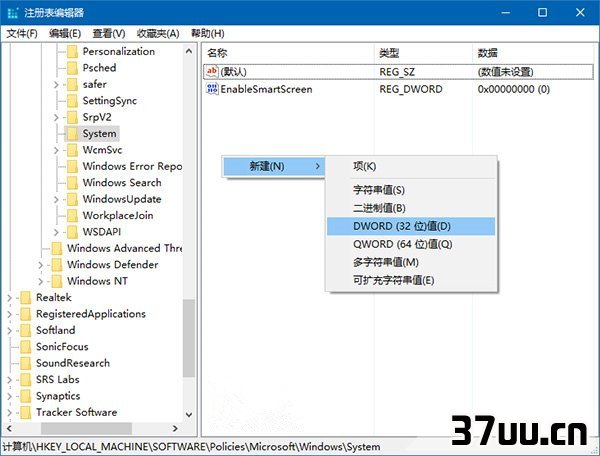
Task: Click the tree scroll right arrow
Action: tap(176, 428)
